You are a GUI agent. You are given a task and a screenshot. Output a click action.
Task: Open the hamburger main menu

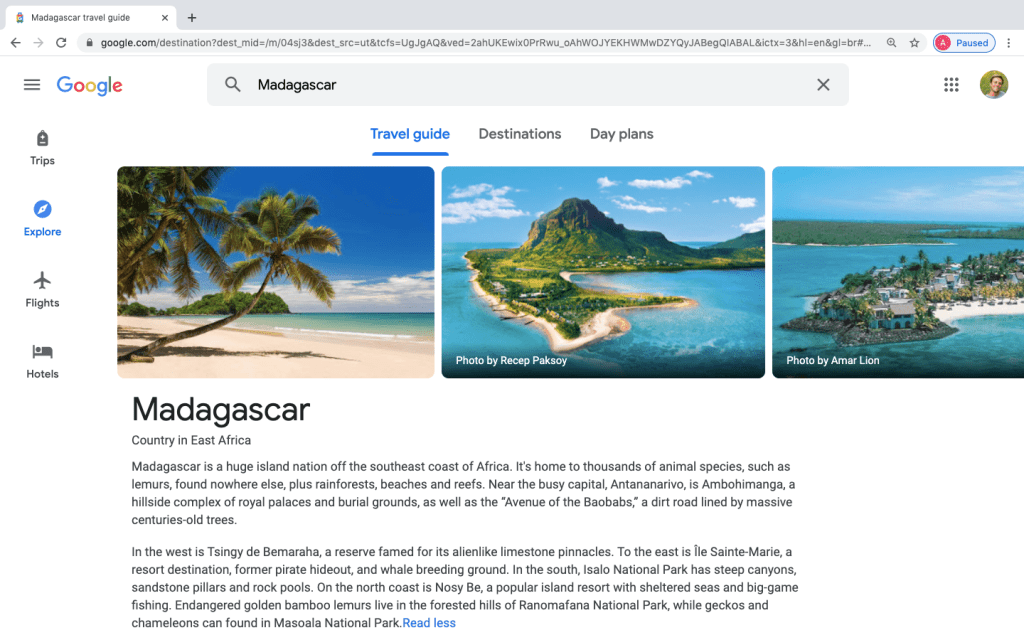click(32, 85)
